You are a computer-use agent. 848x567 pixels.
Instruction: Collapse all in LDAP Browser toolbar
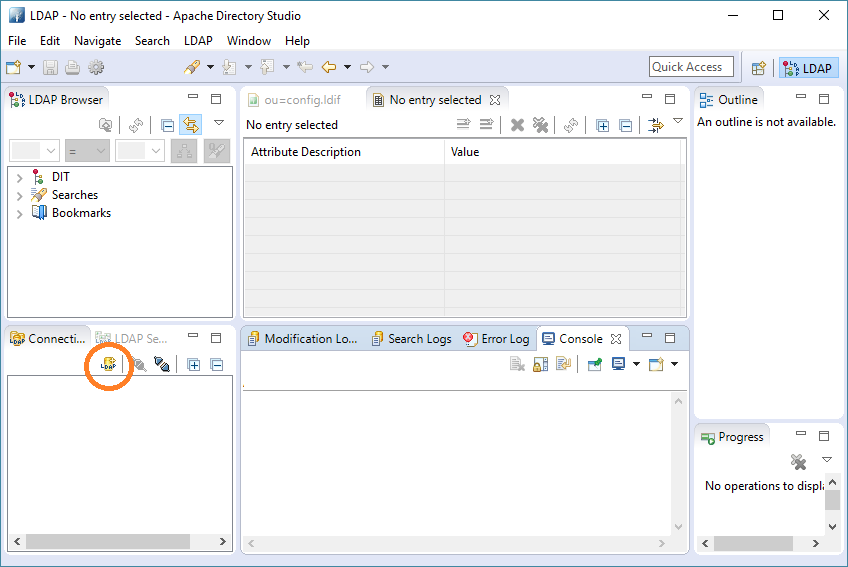click(167, 125)
